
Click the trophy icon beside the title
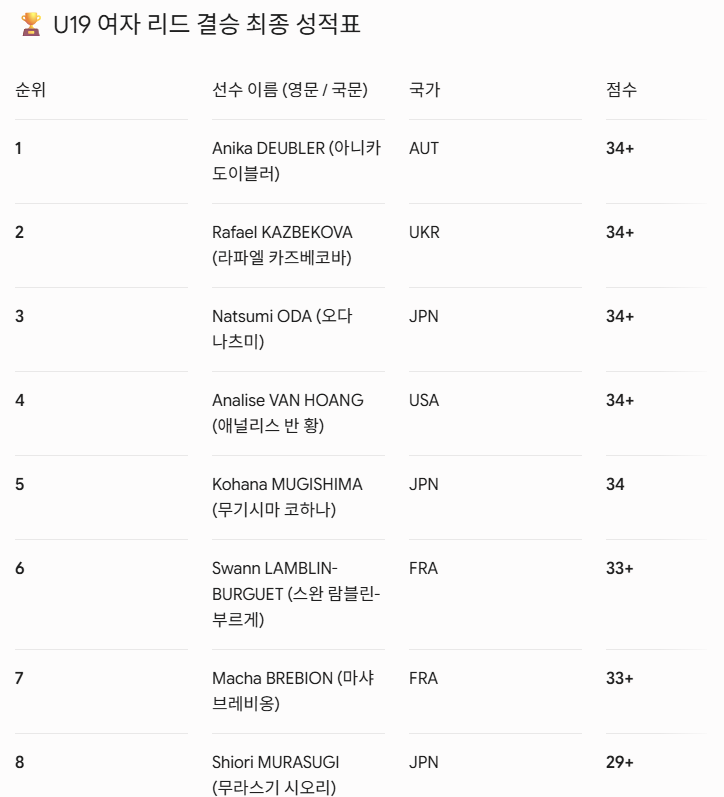tap(31, 24)
